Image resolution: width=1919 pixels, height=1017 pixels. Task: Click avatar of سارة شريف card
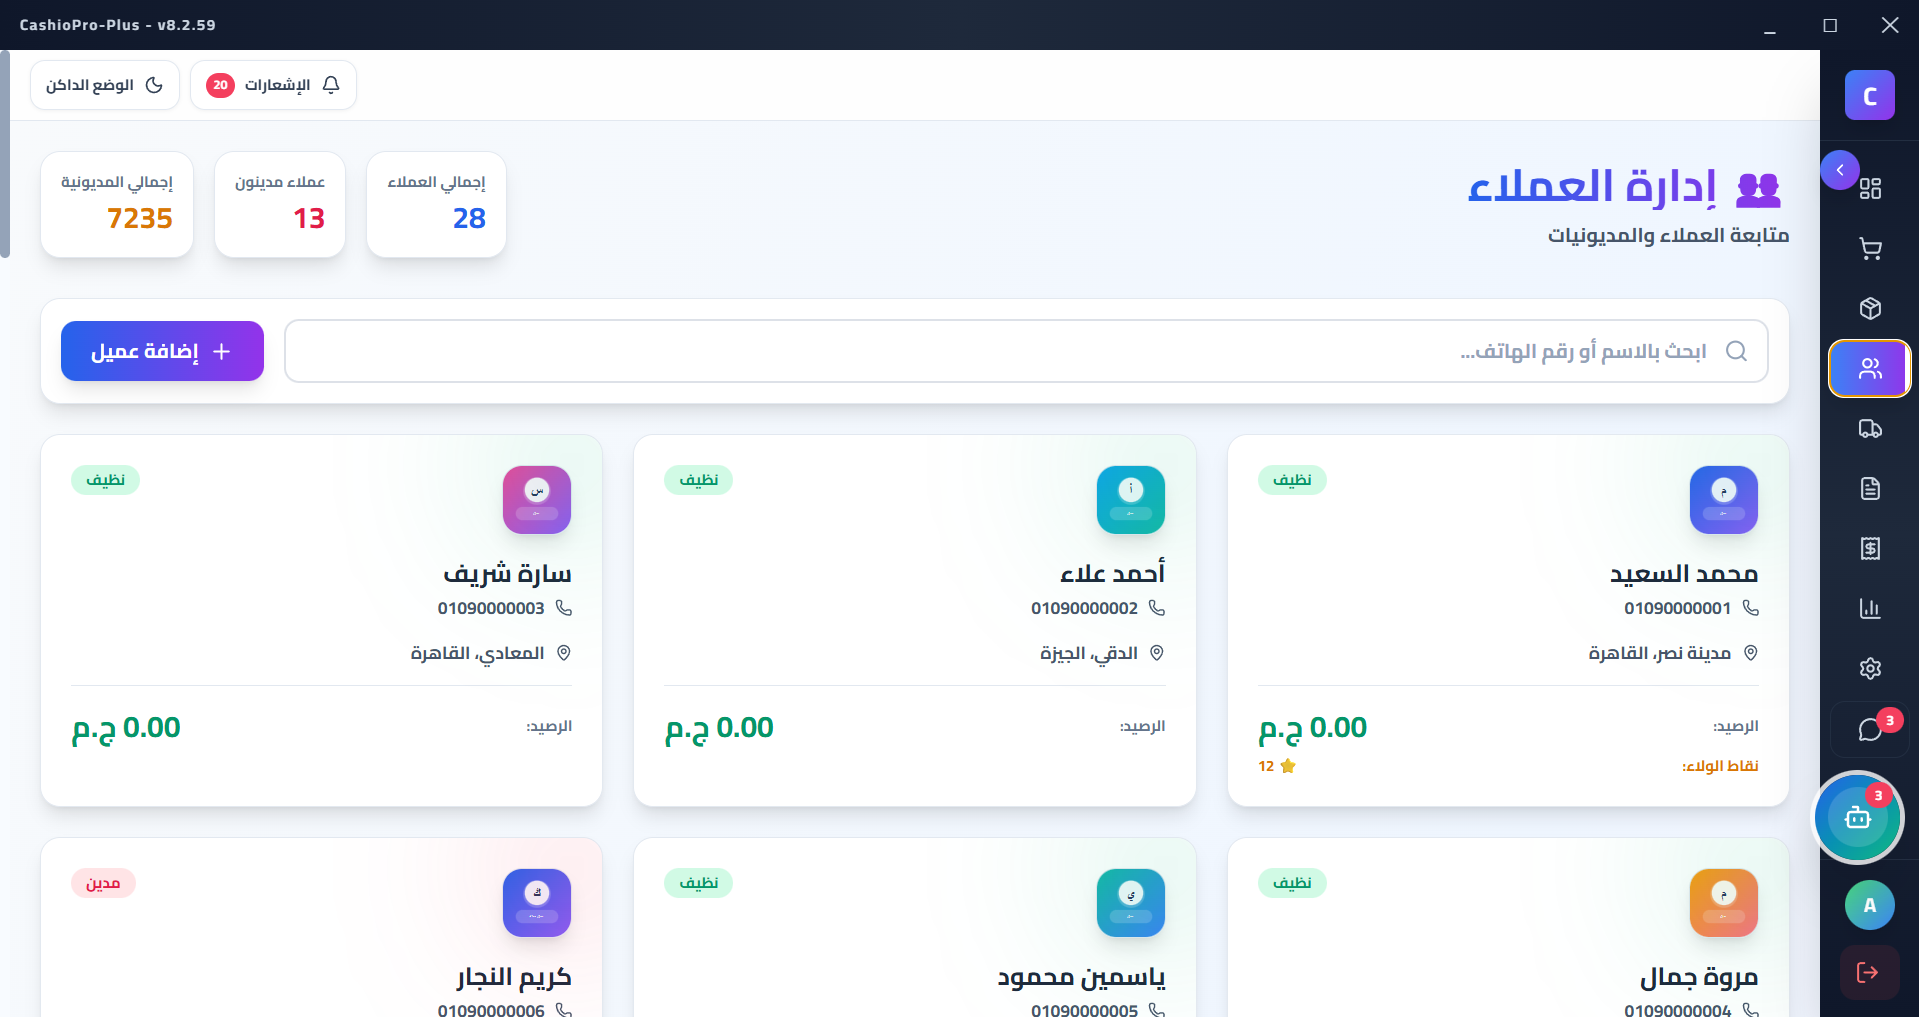click(537, 500)
